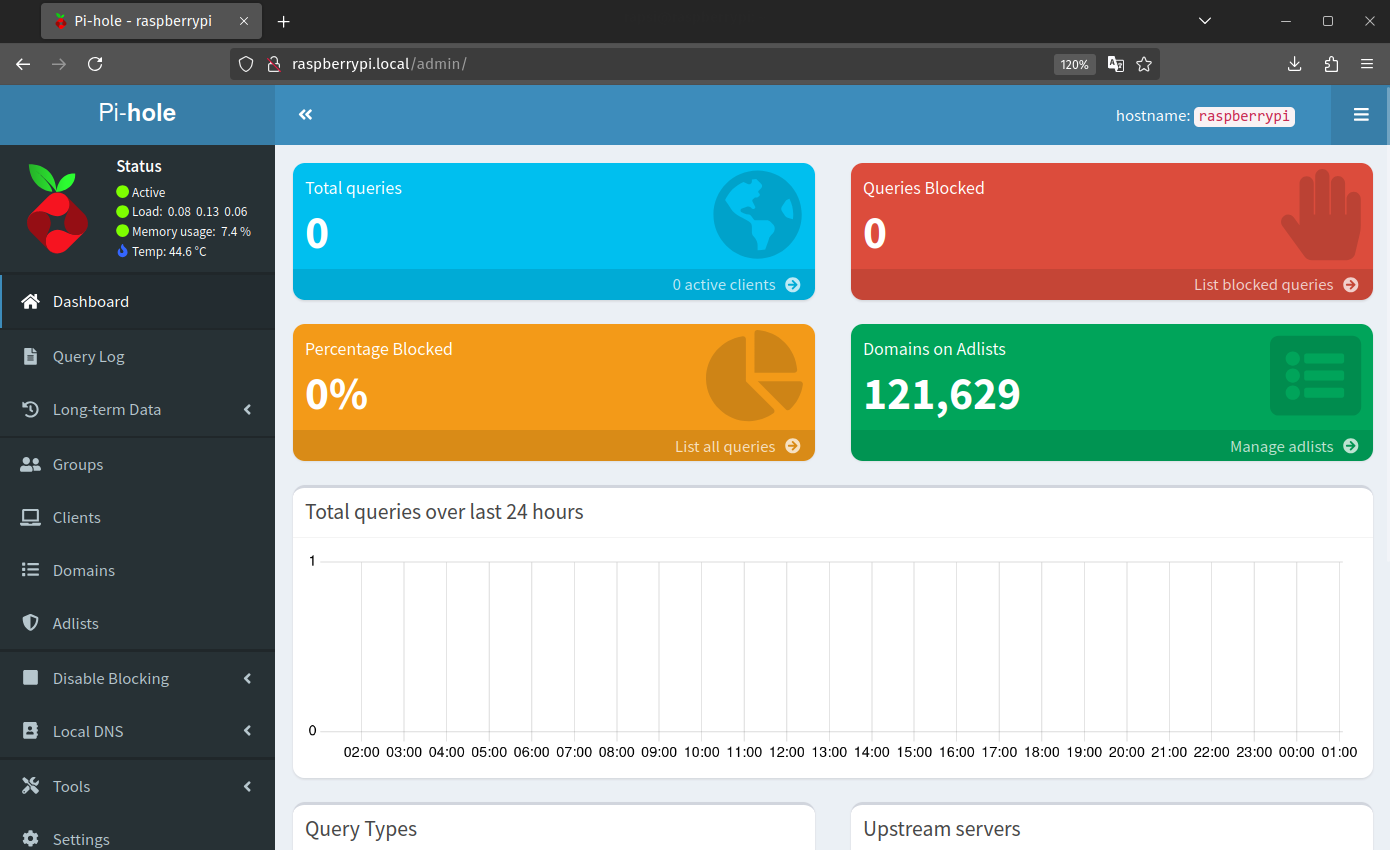Click arrow icon next to List blocked queries
The width and height of the screenshot is (1390, 850).
(1351, 284)
